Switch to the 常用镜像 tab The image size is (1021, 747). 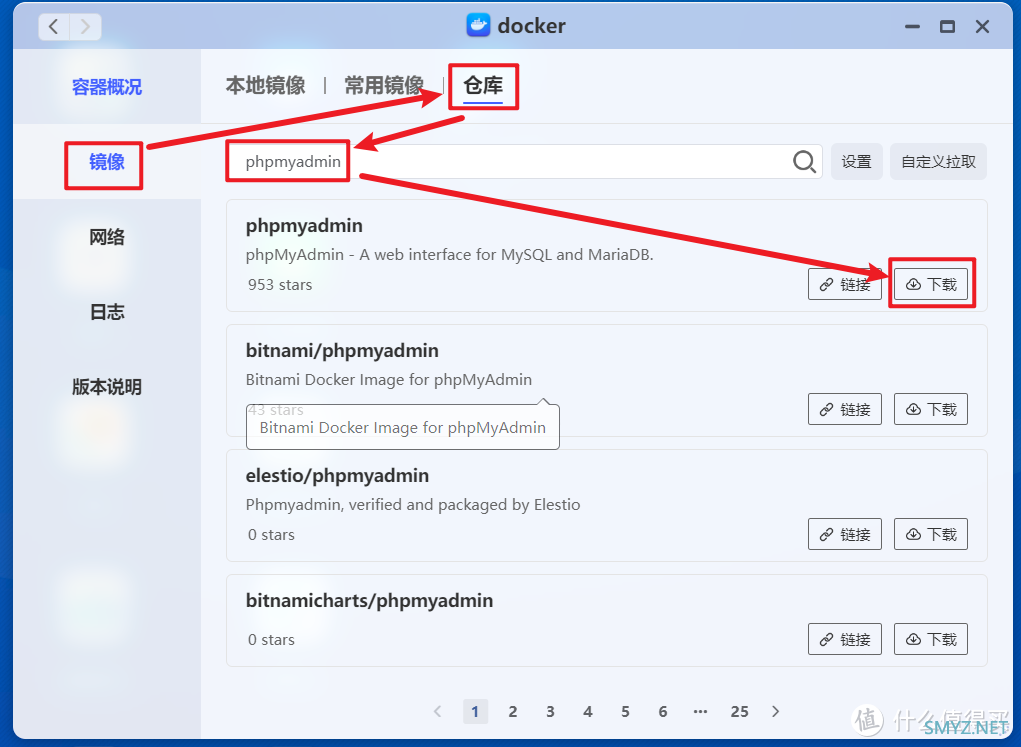(x=384, y=85)
